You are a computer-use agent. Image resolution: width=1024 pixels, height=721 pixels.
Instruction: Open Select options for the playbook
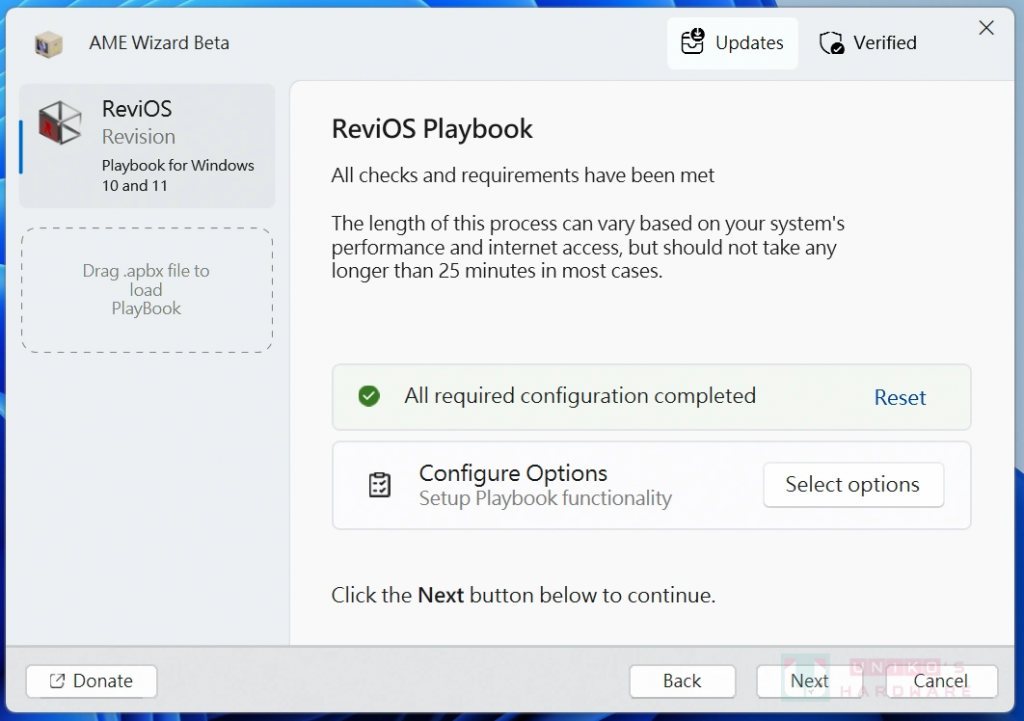pyautogui.click(x=853, y=485)
